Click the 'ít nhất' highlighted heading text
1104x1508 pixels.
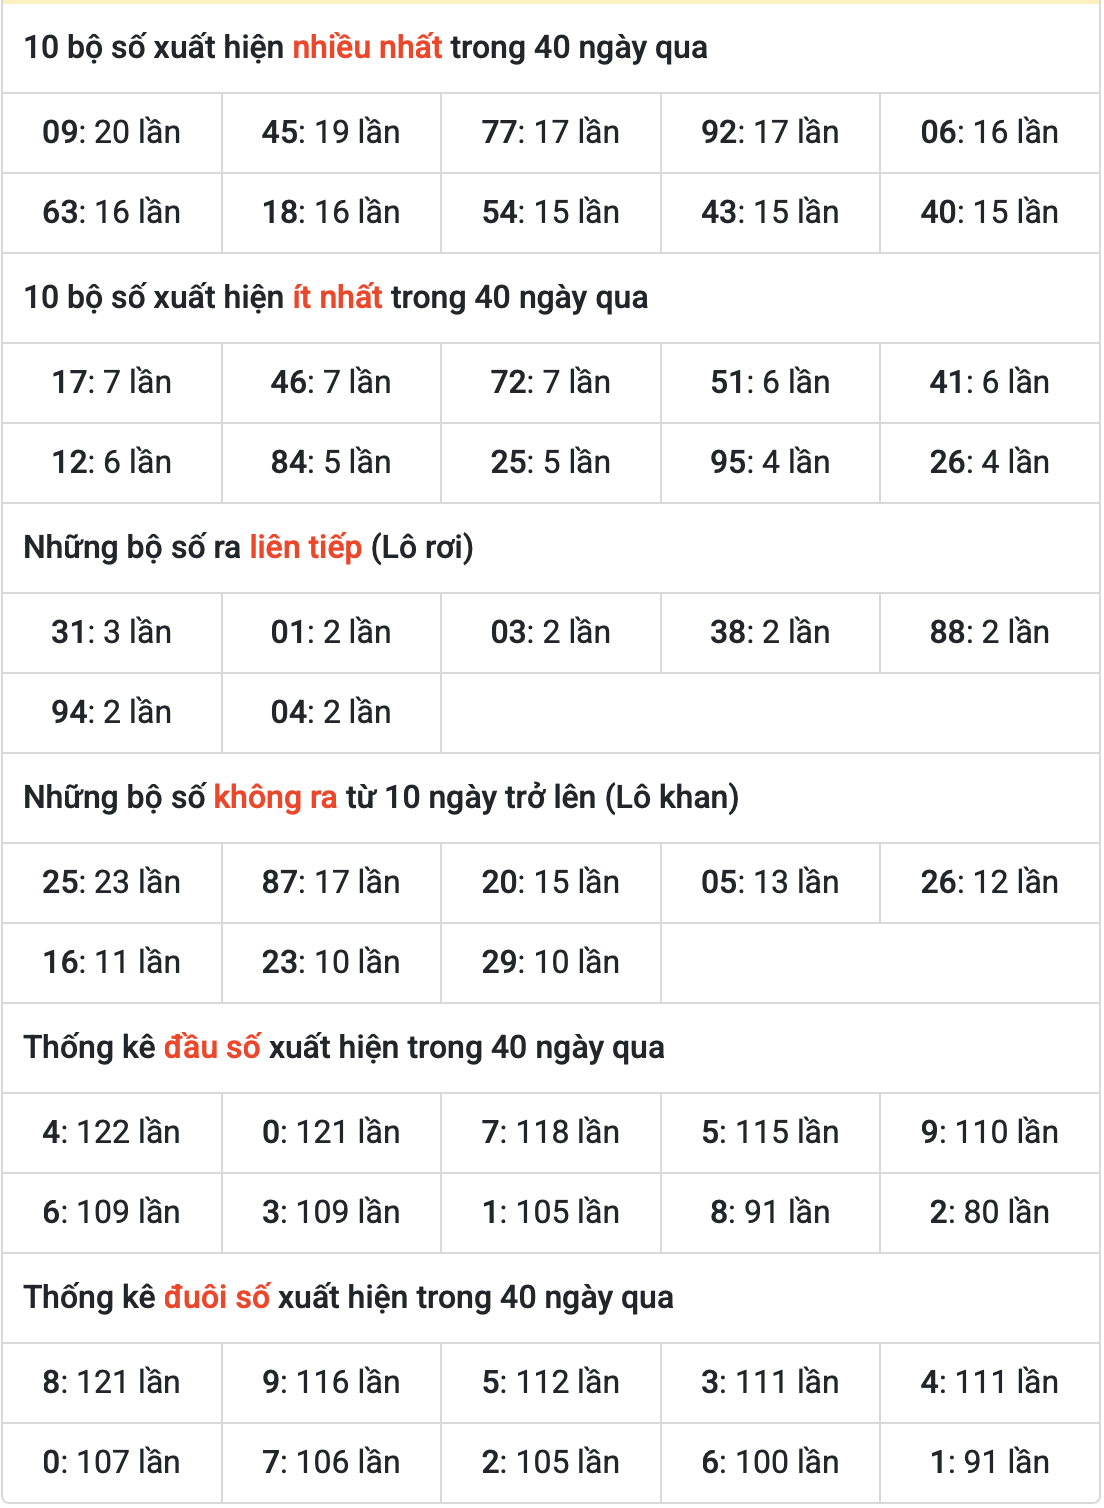[337, 297]
